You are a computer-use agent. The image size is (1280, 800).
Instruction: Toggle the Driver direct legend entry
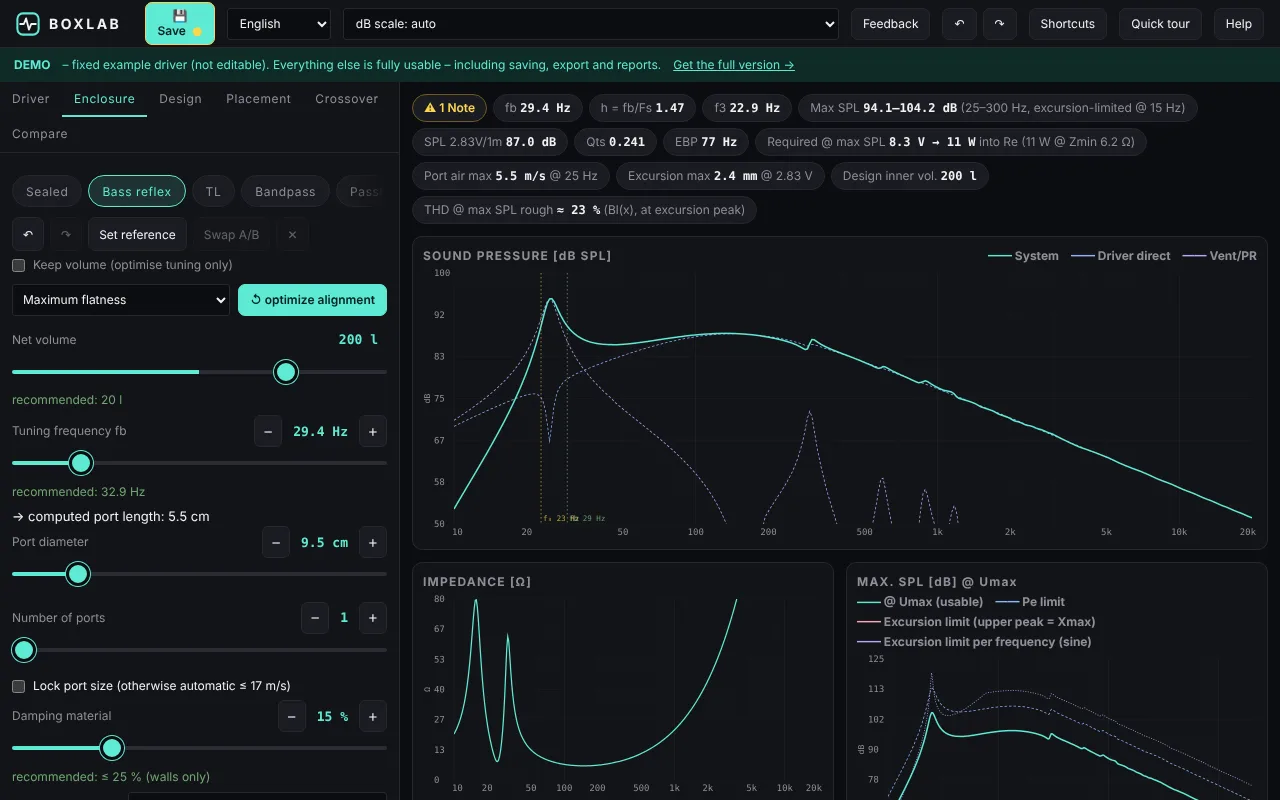click(x=1121, y=256)
